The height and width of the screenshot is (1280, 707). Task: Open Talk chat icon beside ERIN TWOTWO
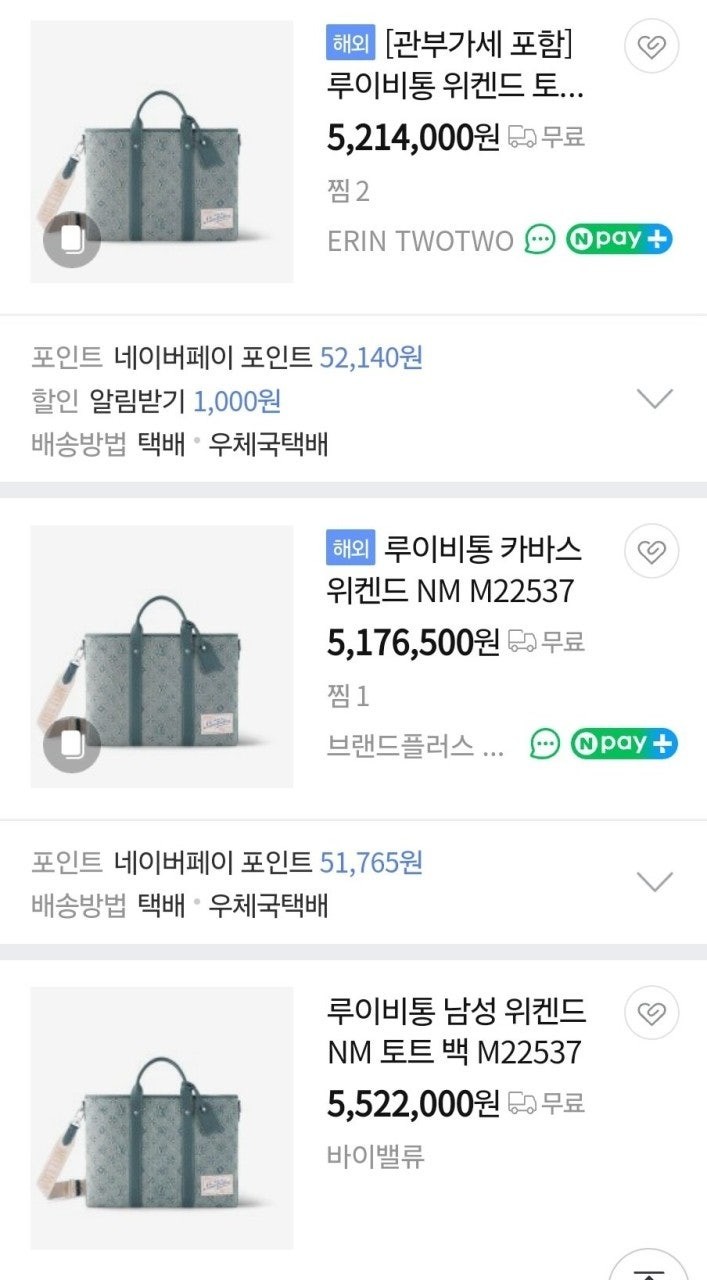(540, 240)
